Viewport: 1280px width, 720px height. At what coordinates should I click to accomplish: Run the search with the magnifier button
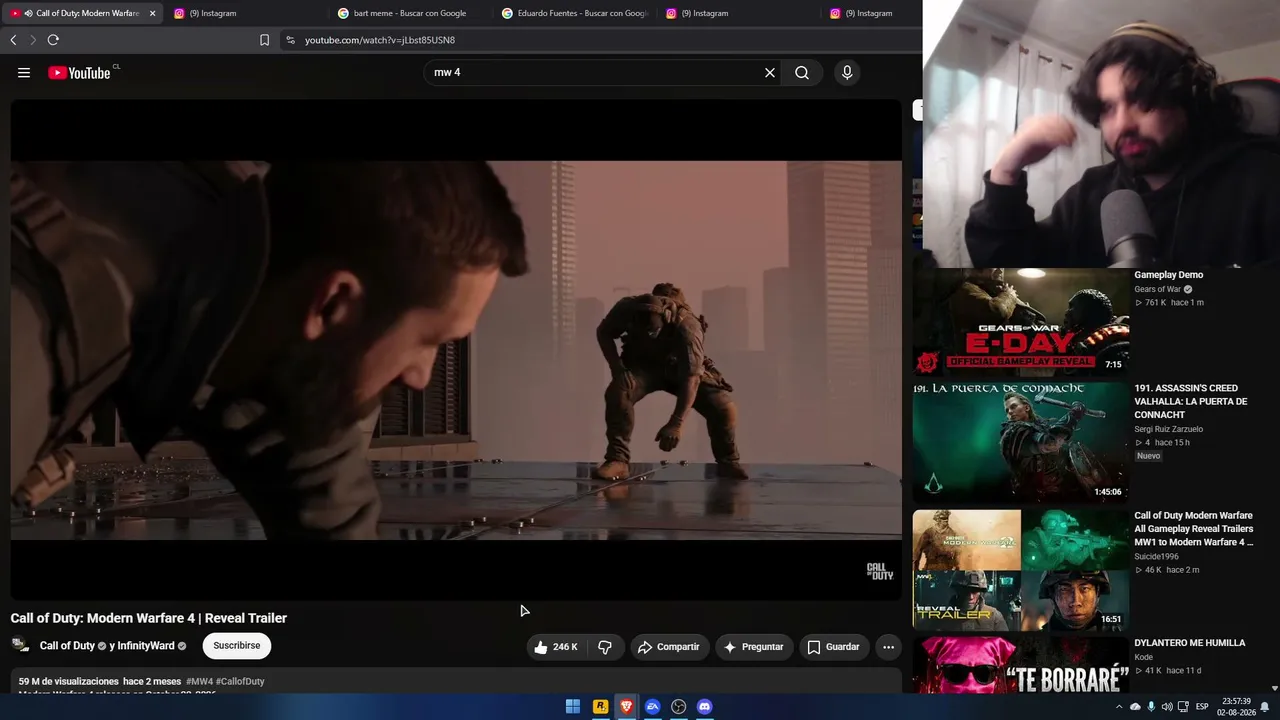click(802, 73)
